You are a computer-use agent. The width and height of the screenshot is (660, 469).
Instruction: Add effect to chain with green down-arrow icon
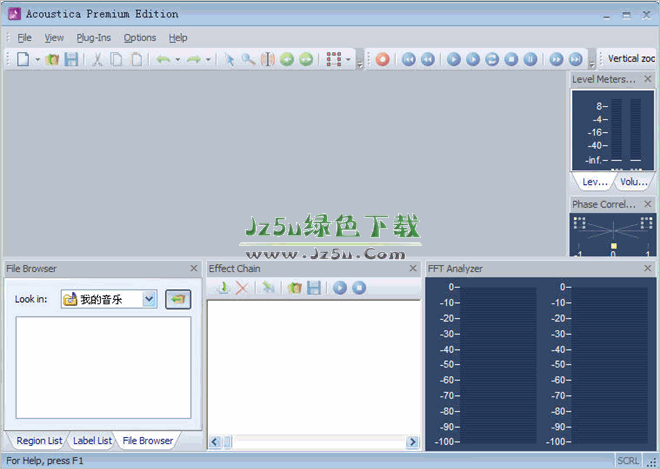tap(224, 288)
